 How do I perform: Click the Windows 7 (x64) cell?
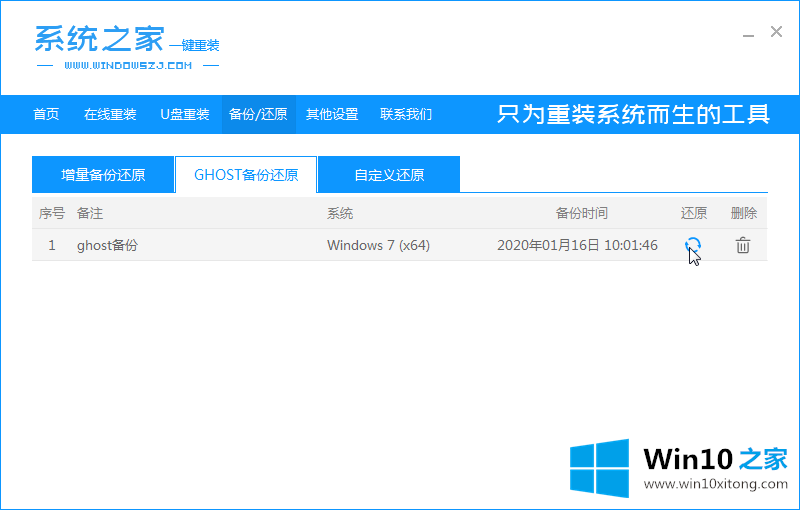379,245
